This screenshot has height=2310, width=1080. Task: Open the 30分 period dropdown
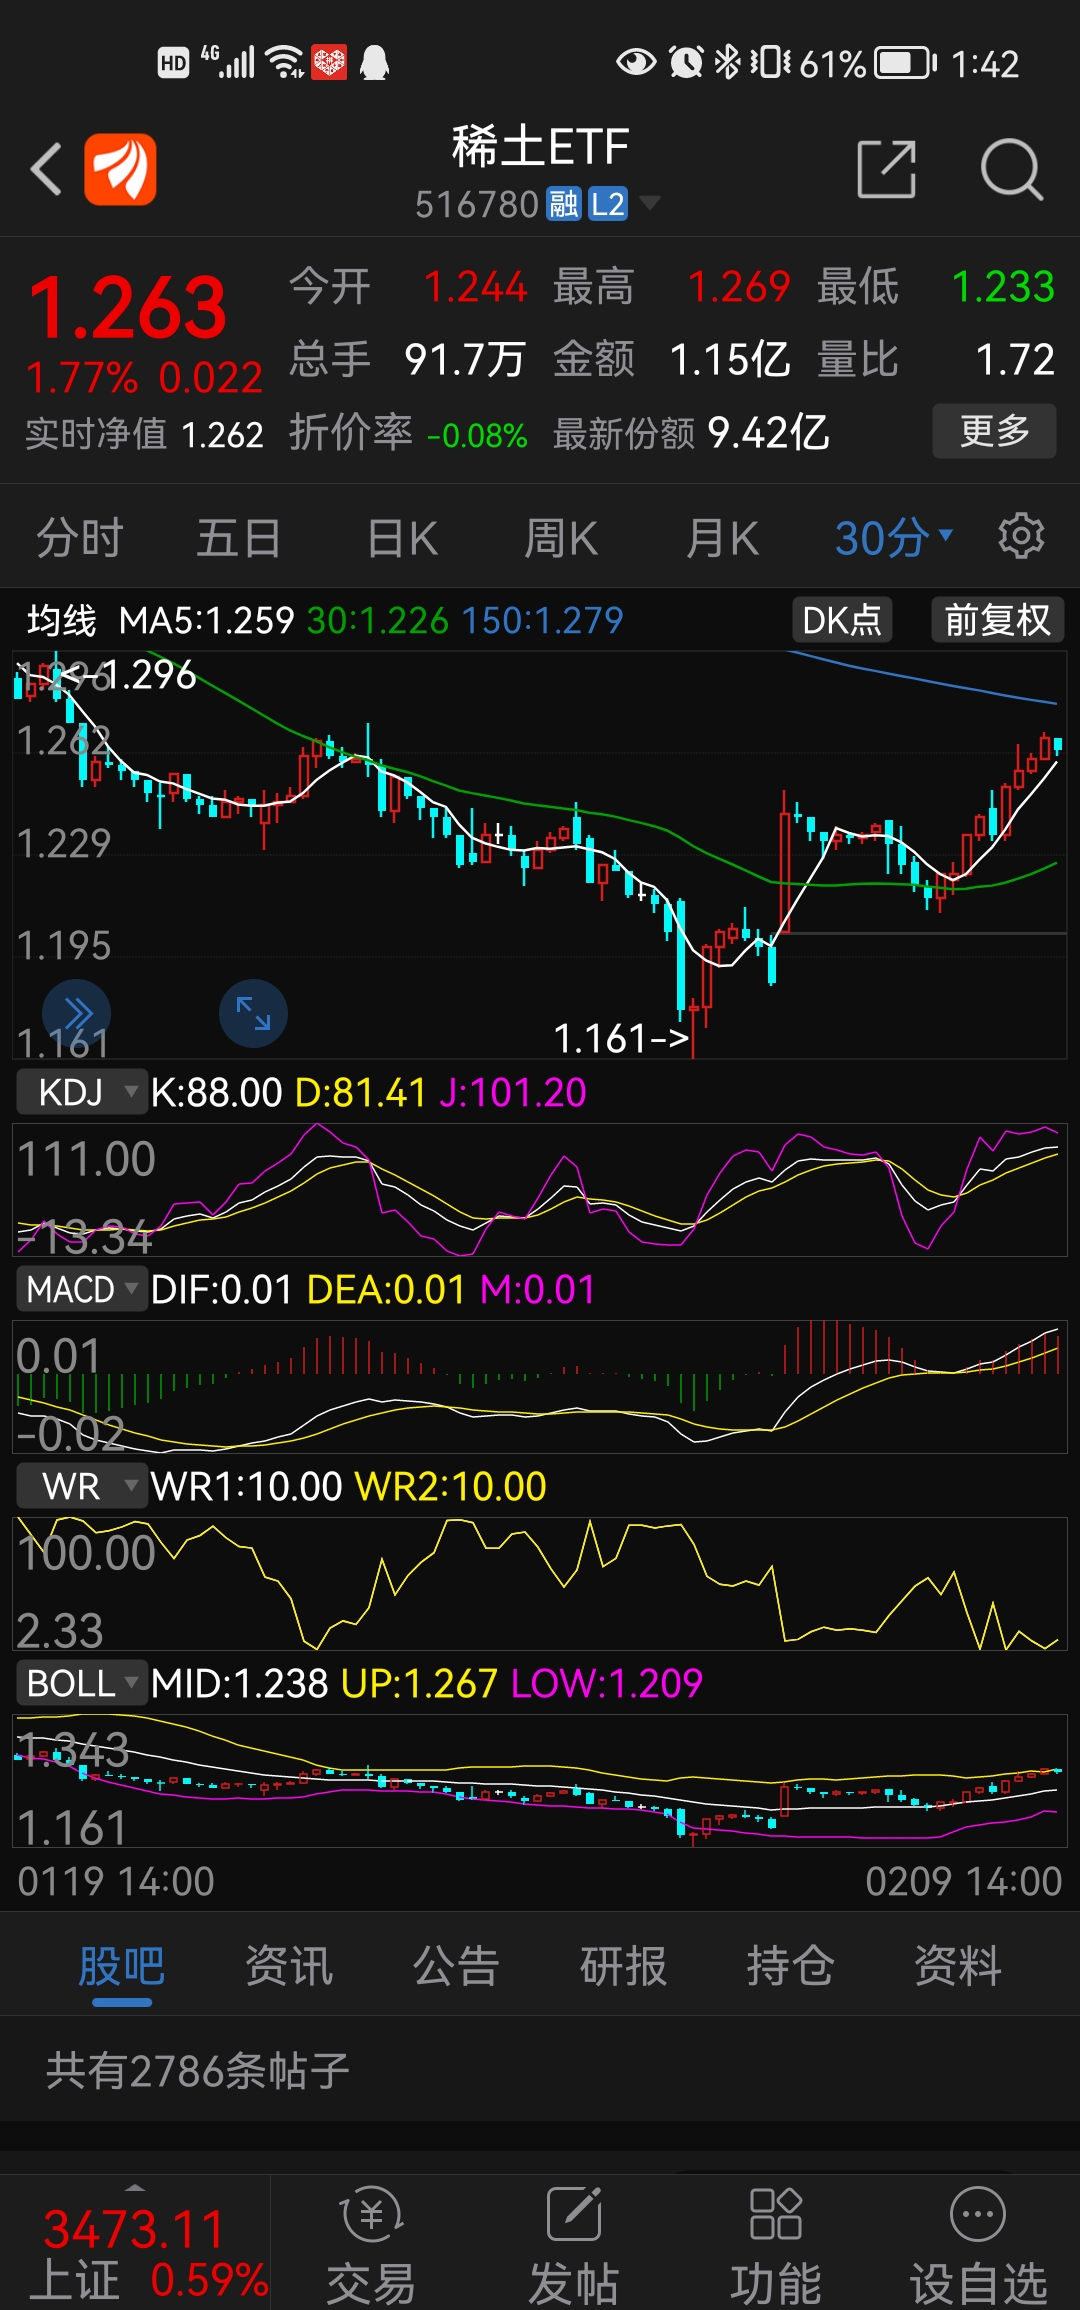click(893, 537)
